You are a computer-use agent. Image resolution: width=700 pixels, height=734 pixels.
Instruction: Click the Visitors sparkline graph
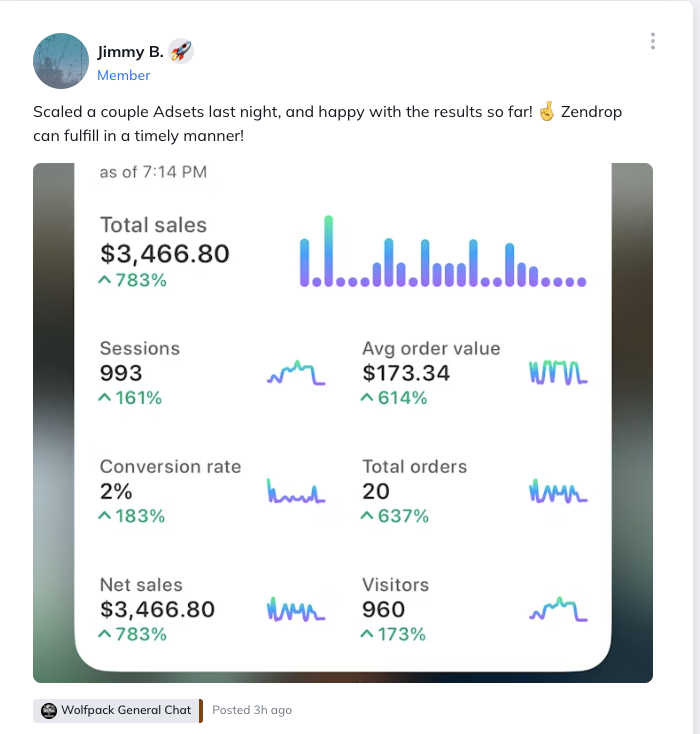click(x=557, y=609)
